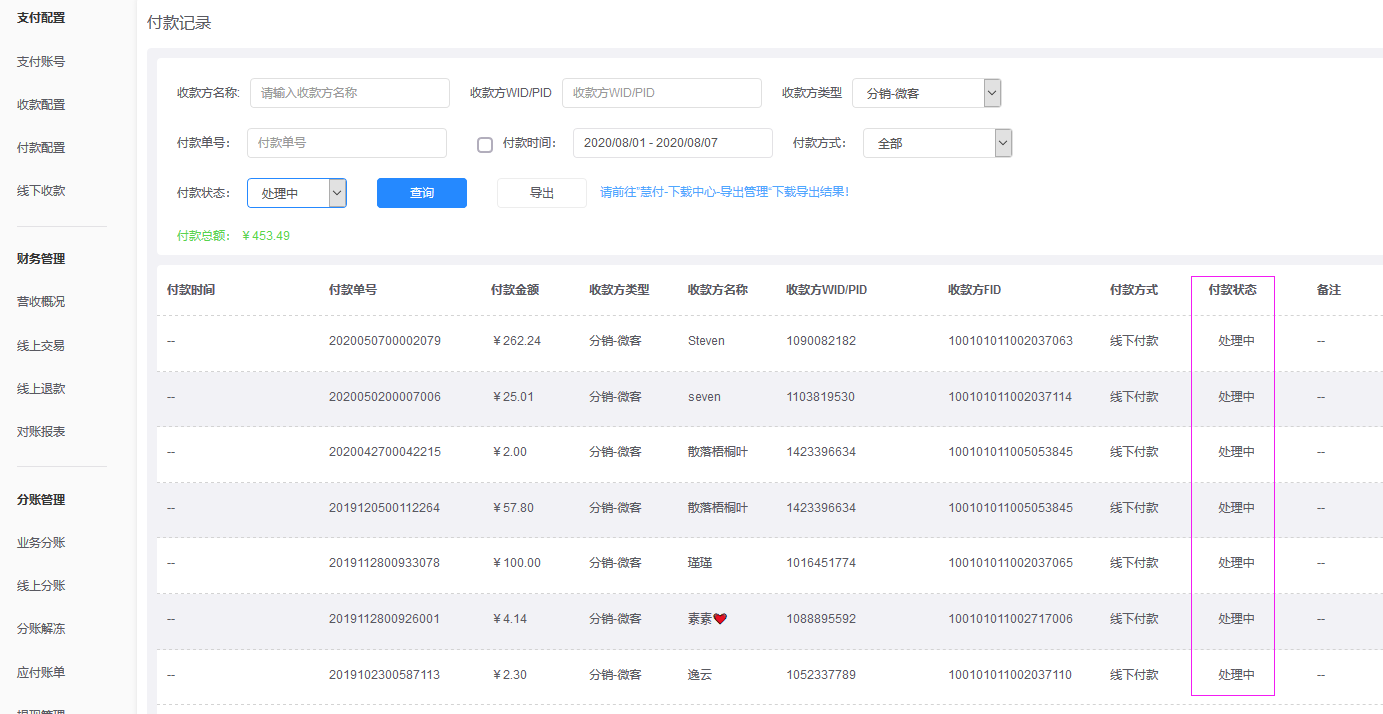Click the 收款方名称 input field
The height and width of the screenshot is (714, 1383).
pyautogui.click(x=349, y=93)
